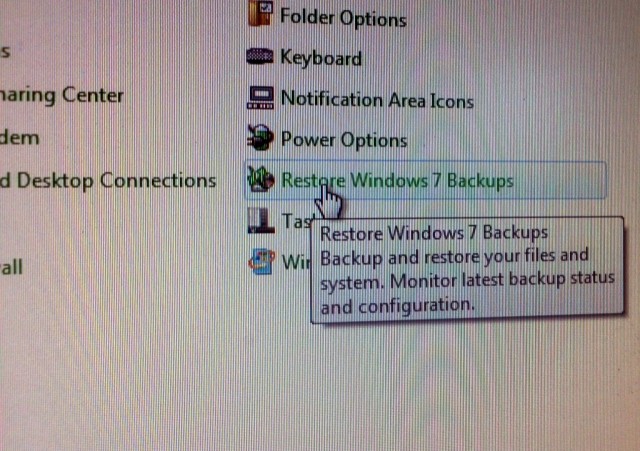Click the partially covered 'Wi' text link
The image size is (640, 451).
tap(296, 262)
